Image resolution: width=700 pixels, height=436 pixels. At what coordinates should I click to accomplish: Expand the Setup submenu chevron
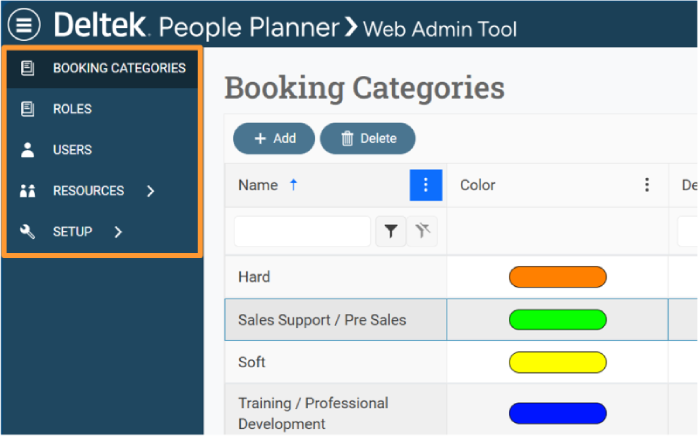[118, 232]
